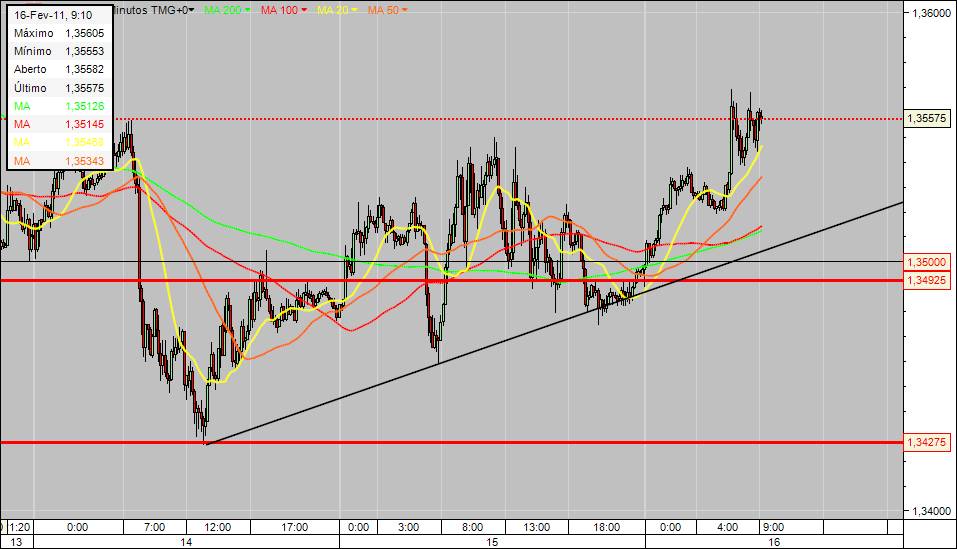Click the Aberto value 1,35582
Viewport: 957px width, 549px height.
pos(84,69)
